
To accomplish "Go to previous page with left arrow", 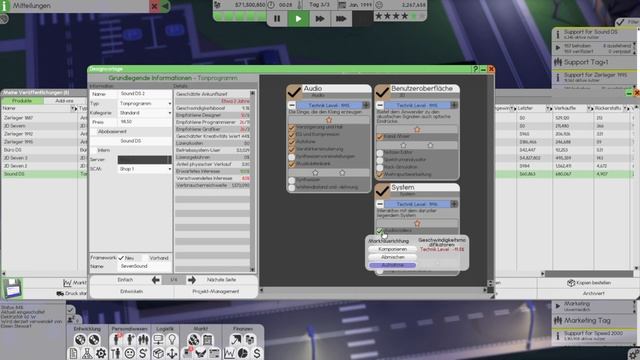I will 156,280.
